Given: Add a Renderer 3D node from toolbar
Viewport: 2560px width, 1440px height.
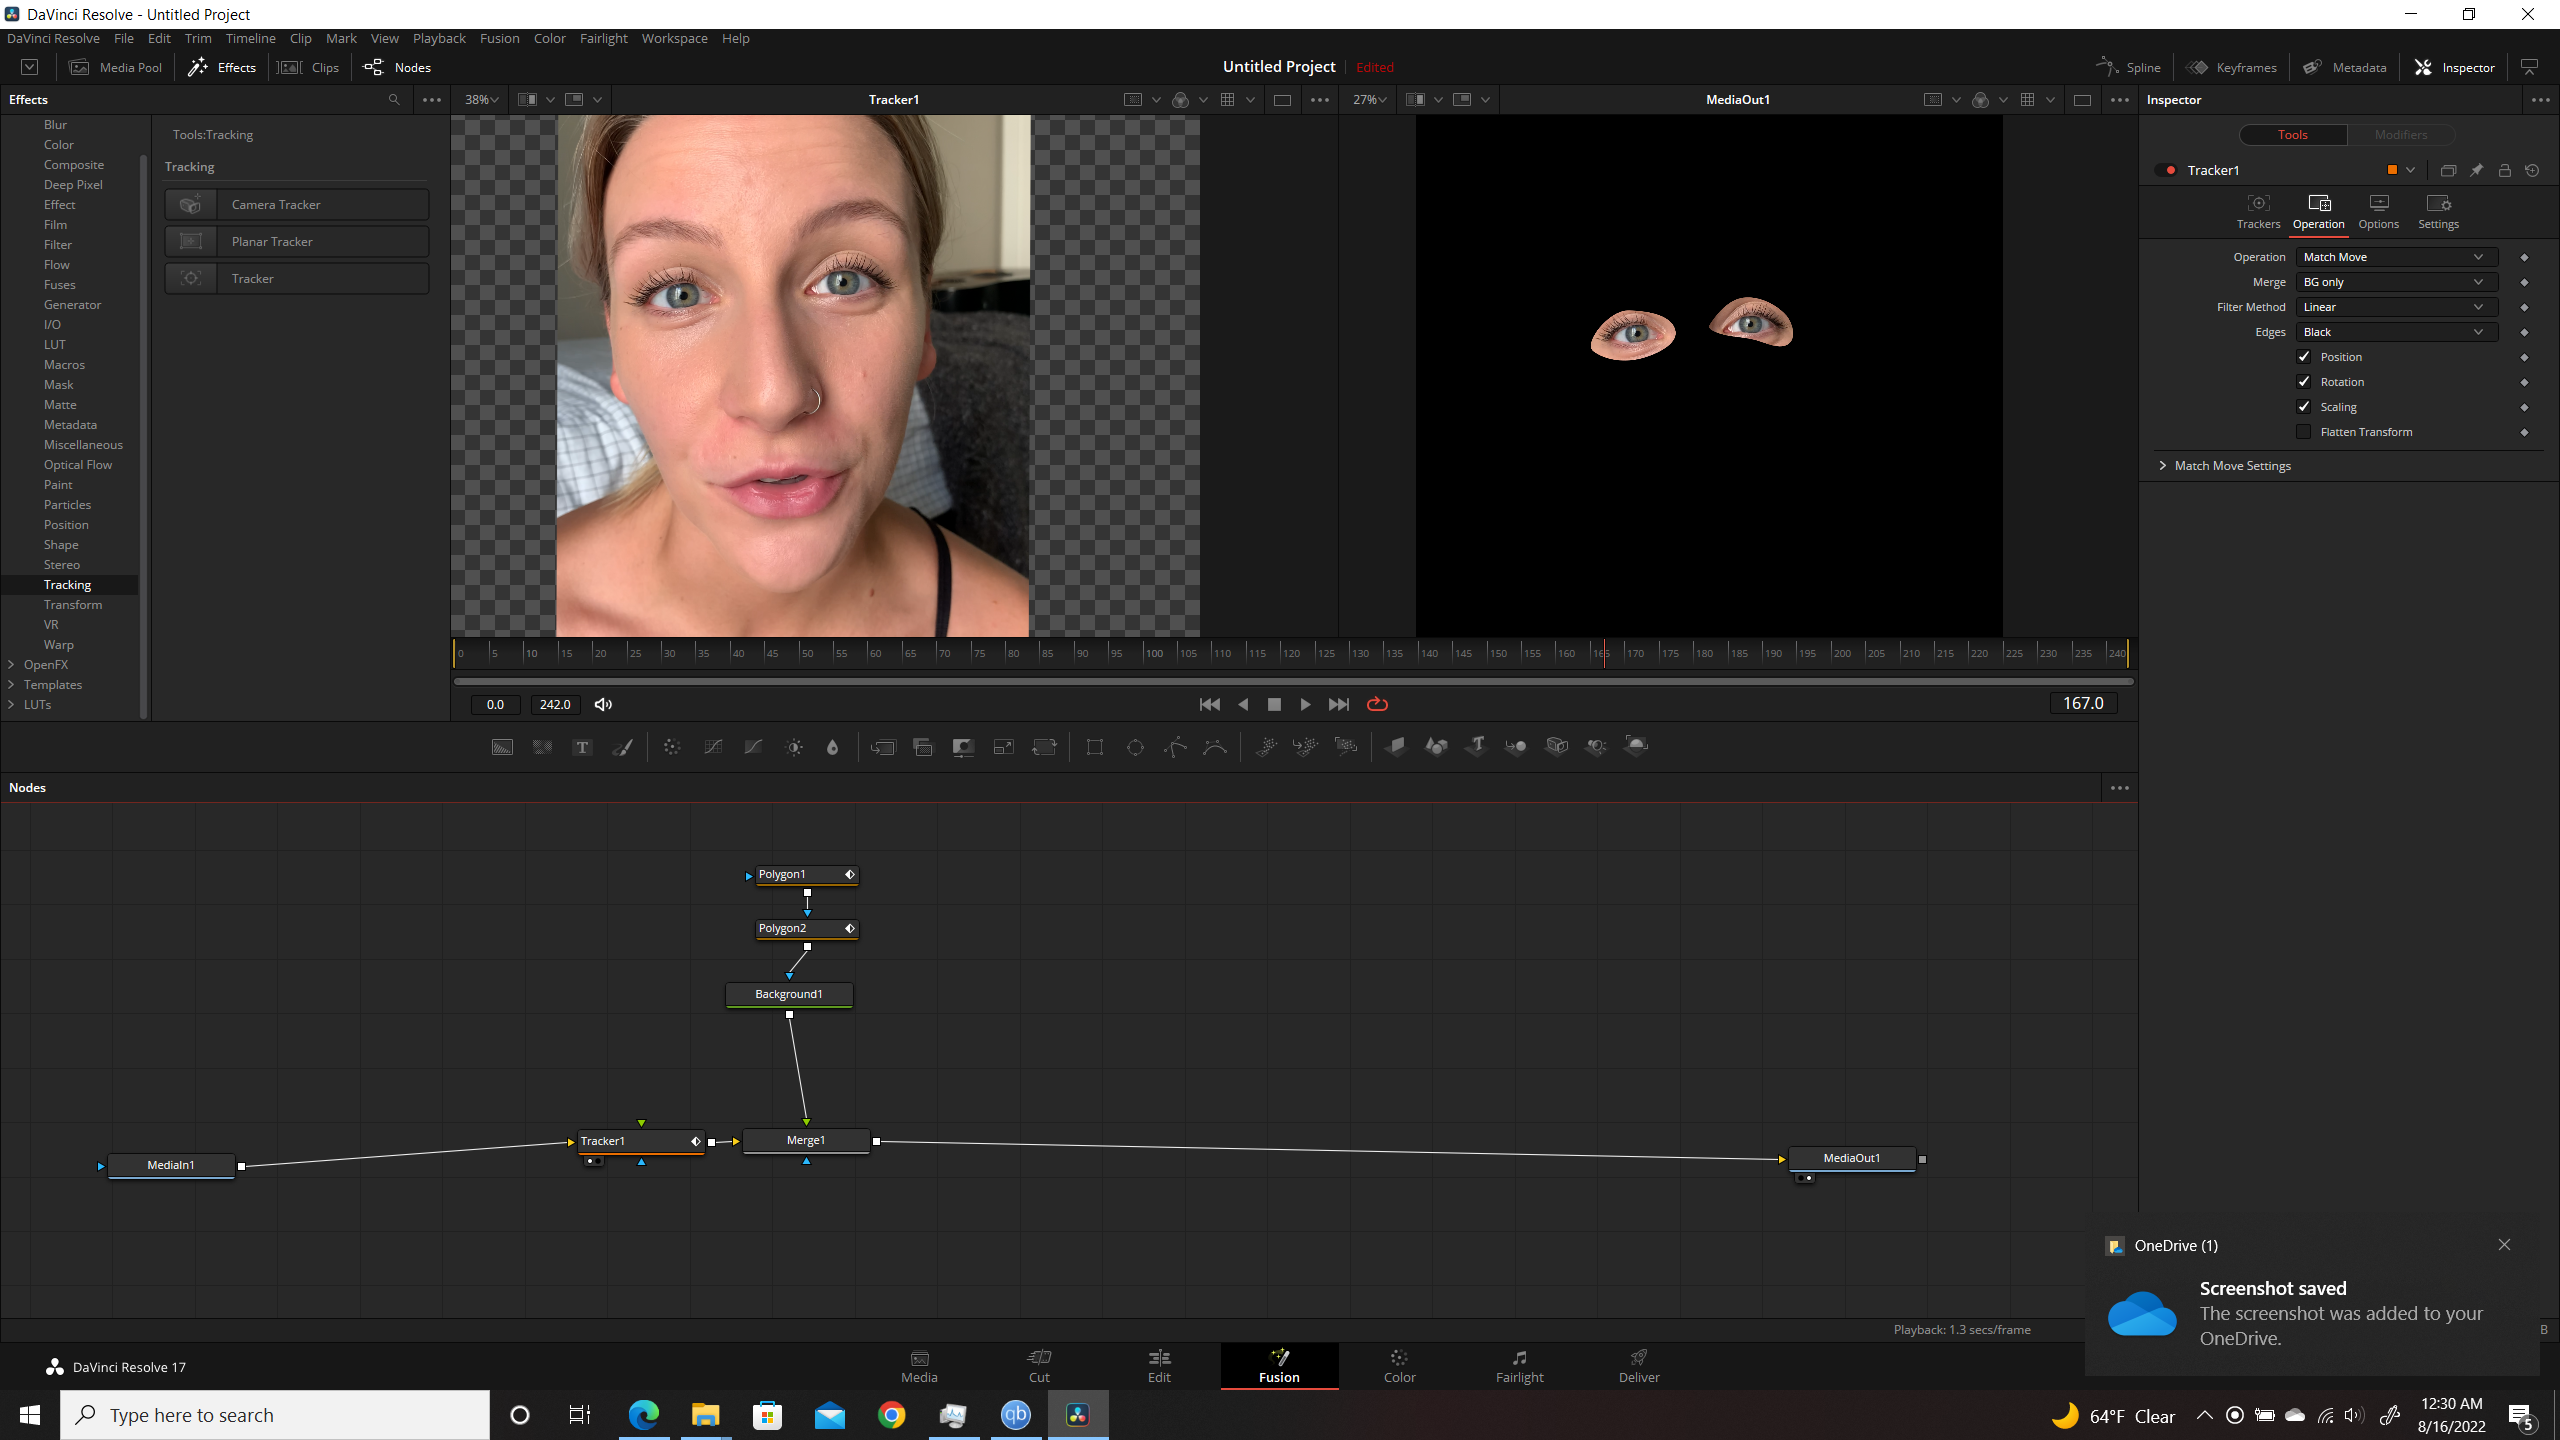Looking at the screenshot, I should [x=1636, y=746].
